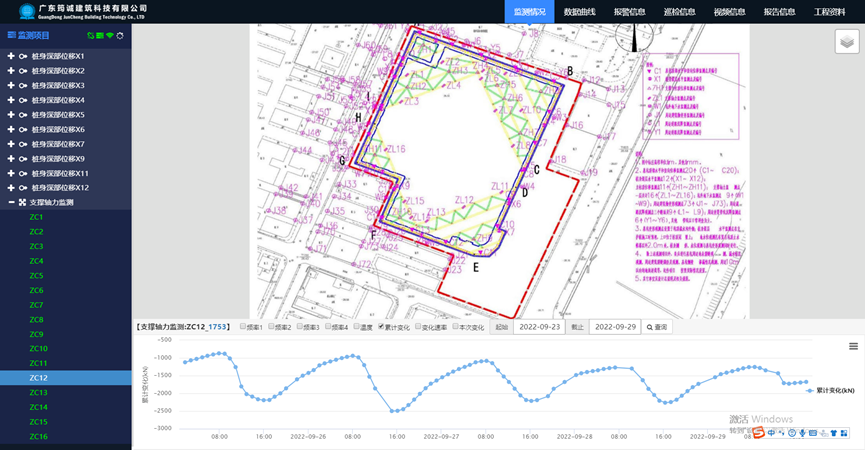Image resolution: width=865 pixels, height=450 pixels.
Task: Uncheck the 累计变化 checkbox
Action: (x=381, y=326)
